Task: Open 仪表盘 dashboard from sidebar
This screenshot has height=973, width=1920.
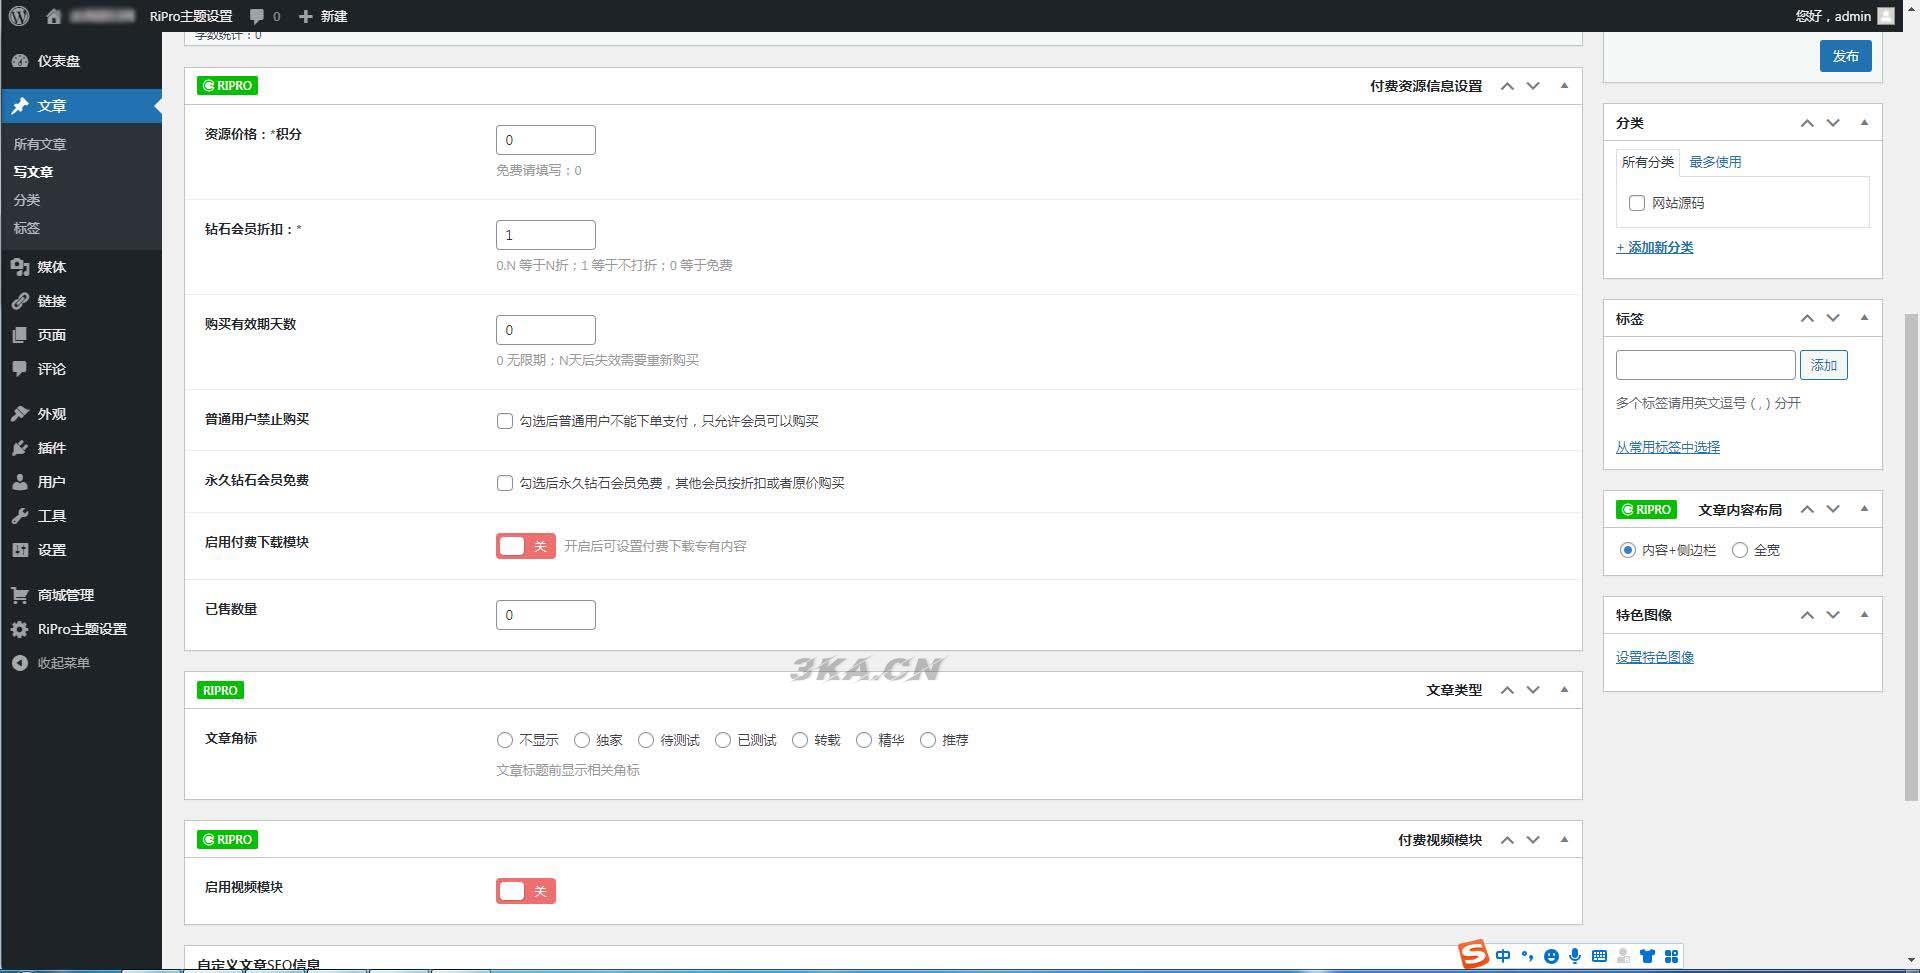Action: coord(58,61)
